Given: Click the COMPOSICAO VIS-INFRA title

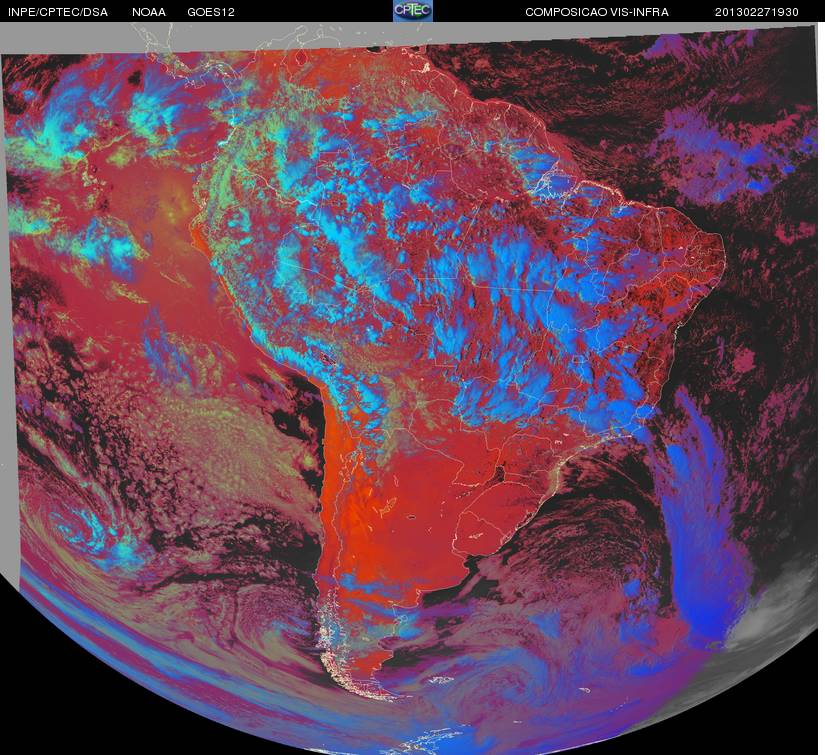Looking at the screenshot, I should pyautogui.click(x=597, y=12).
